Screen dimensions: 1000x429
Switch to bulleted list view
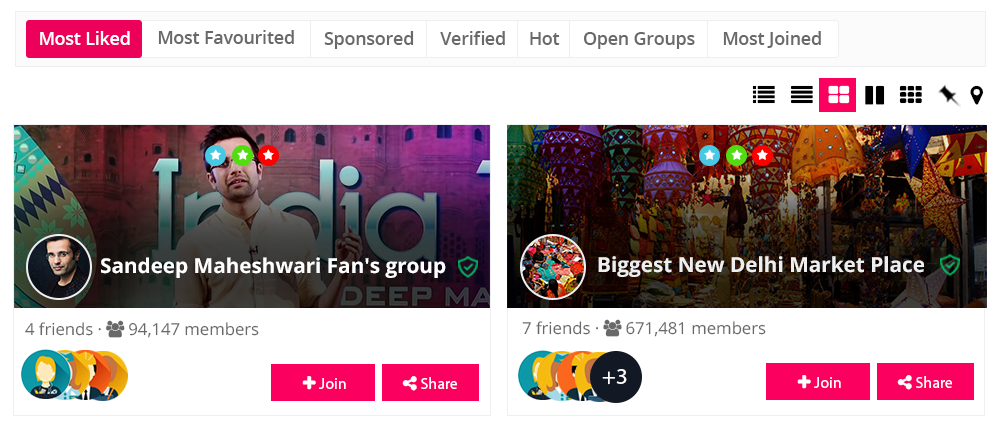[764, 95]
